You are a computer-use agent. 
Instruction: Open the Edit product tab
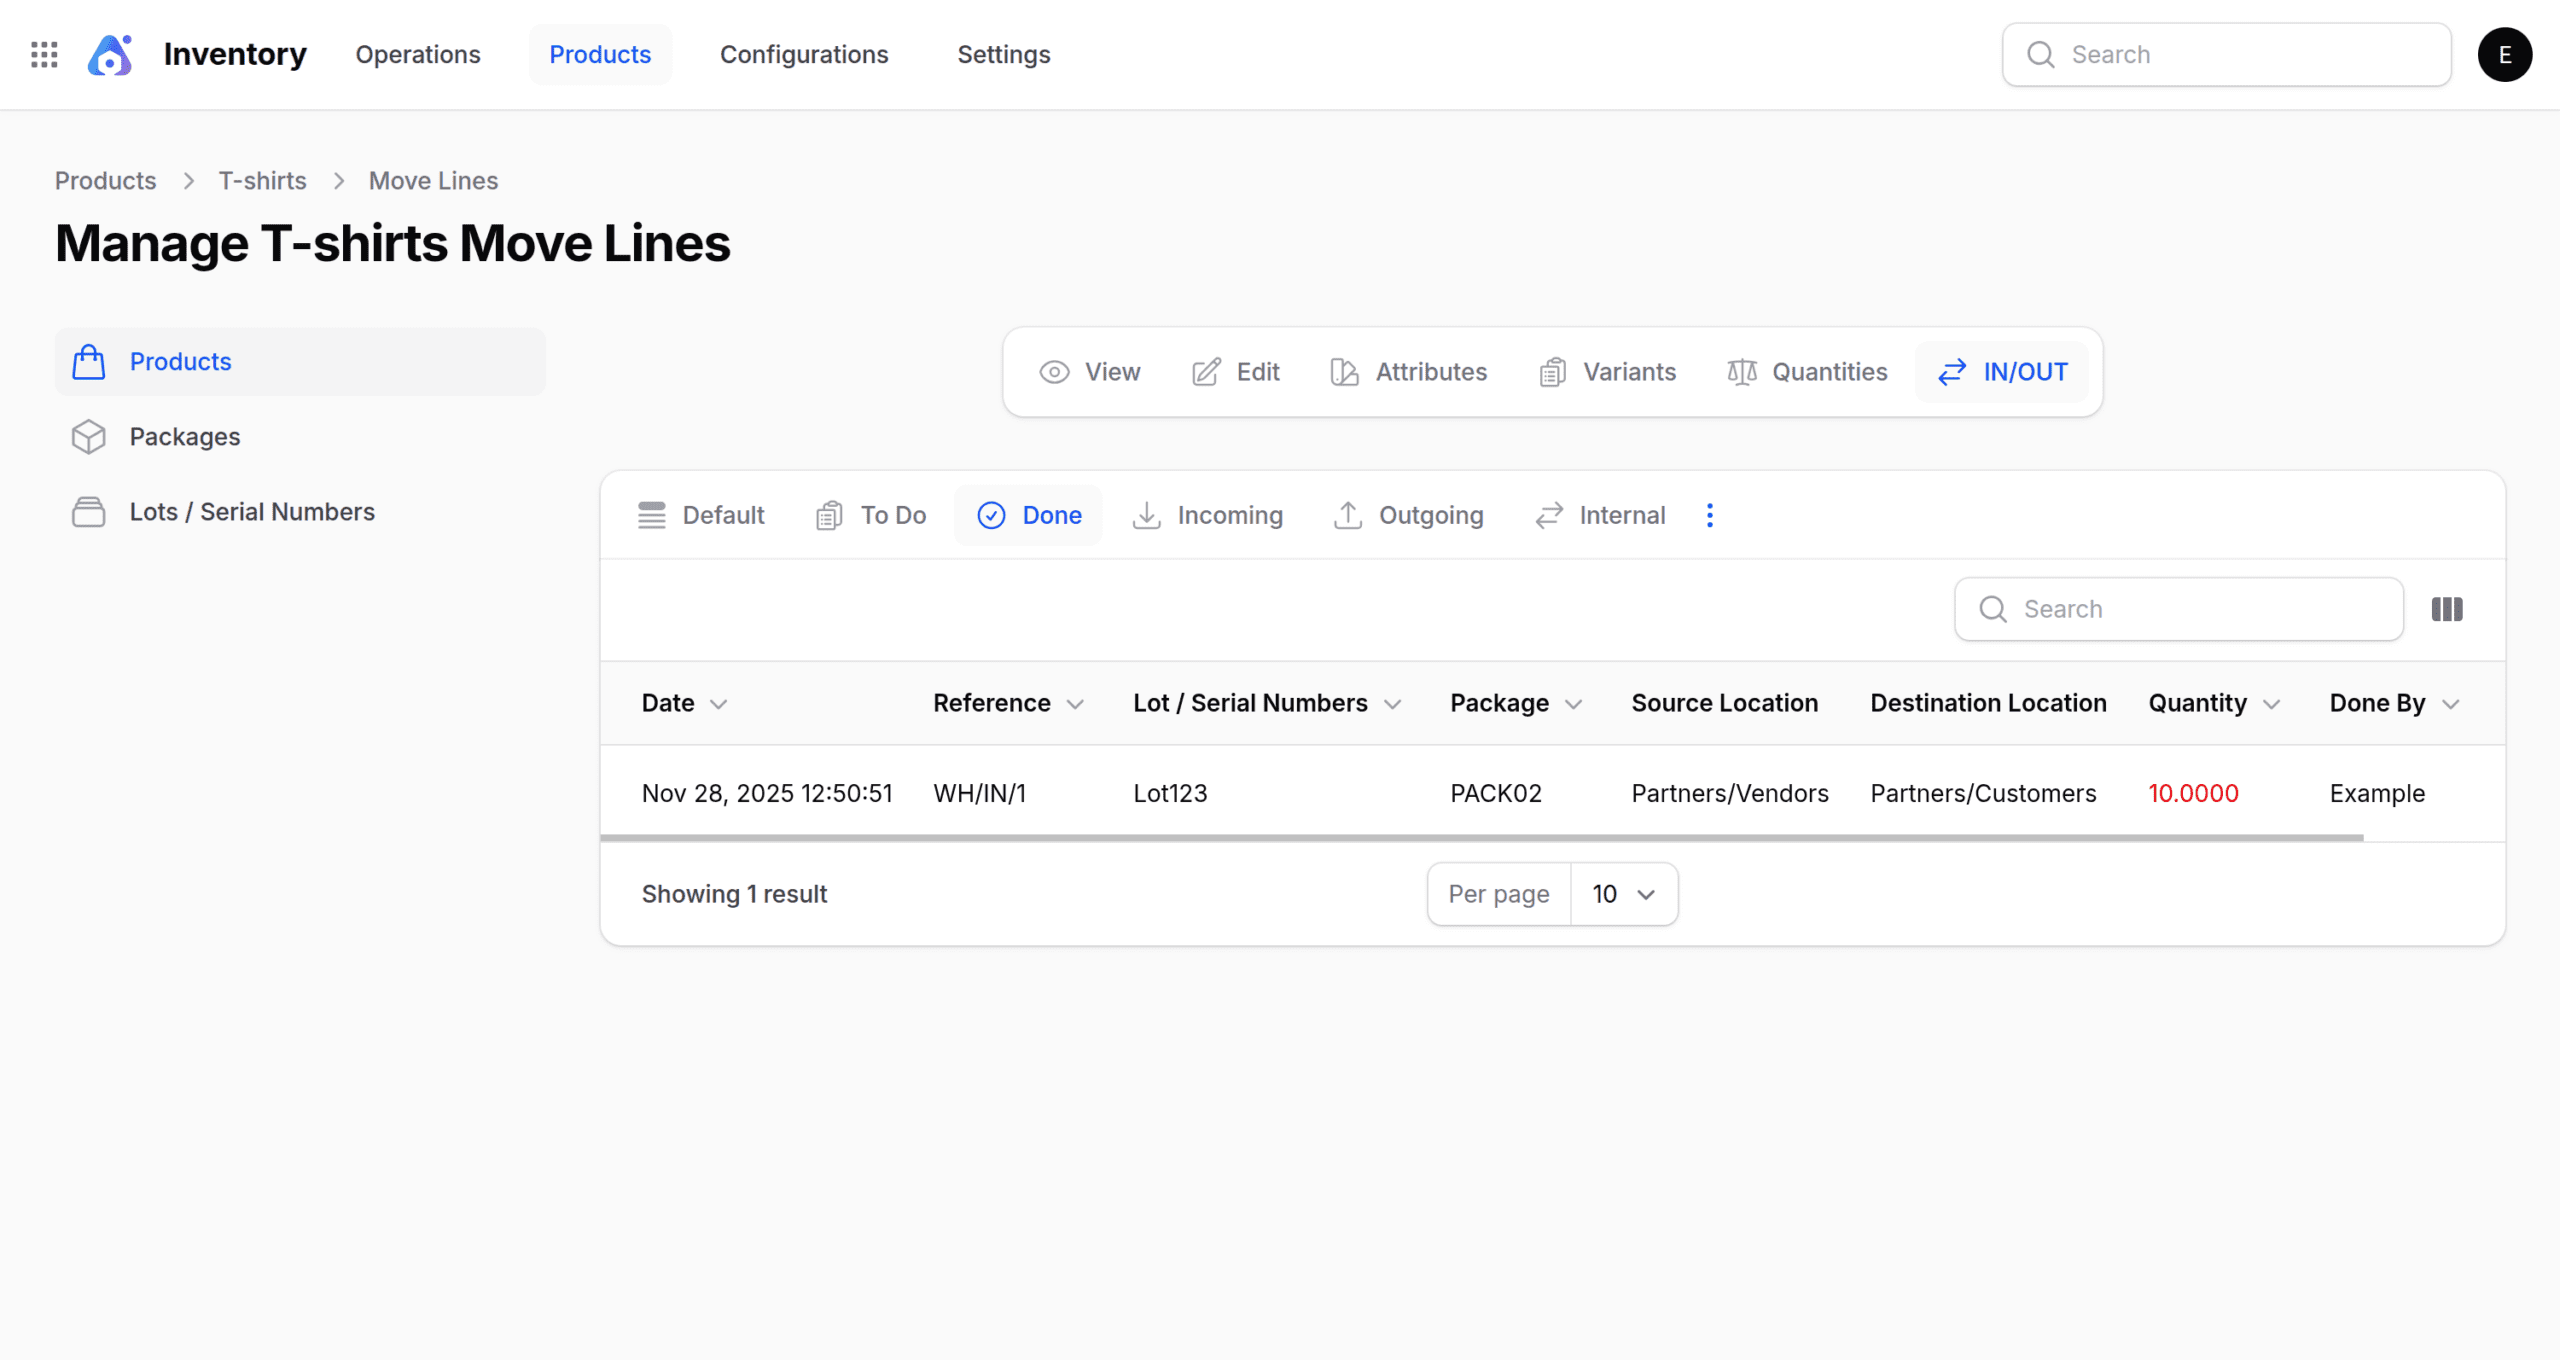[x=1235, y=372]
